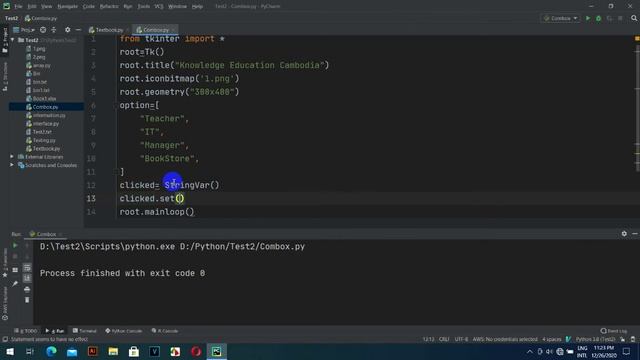The width and height of the screenshot is (640, 360).
Task: Click line 13 clicked.set() in editor
Action: (152, 198)
